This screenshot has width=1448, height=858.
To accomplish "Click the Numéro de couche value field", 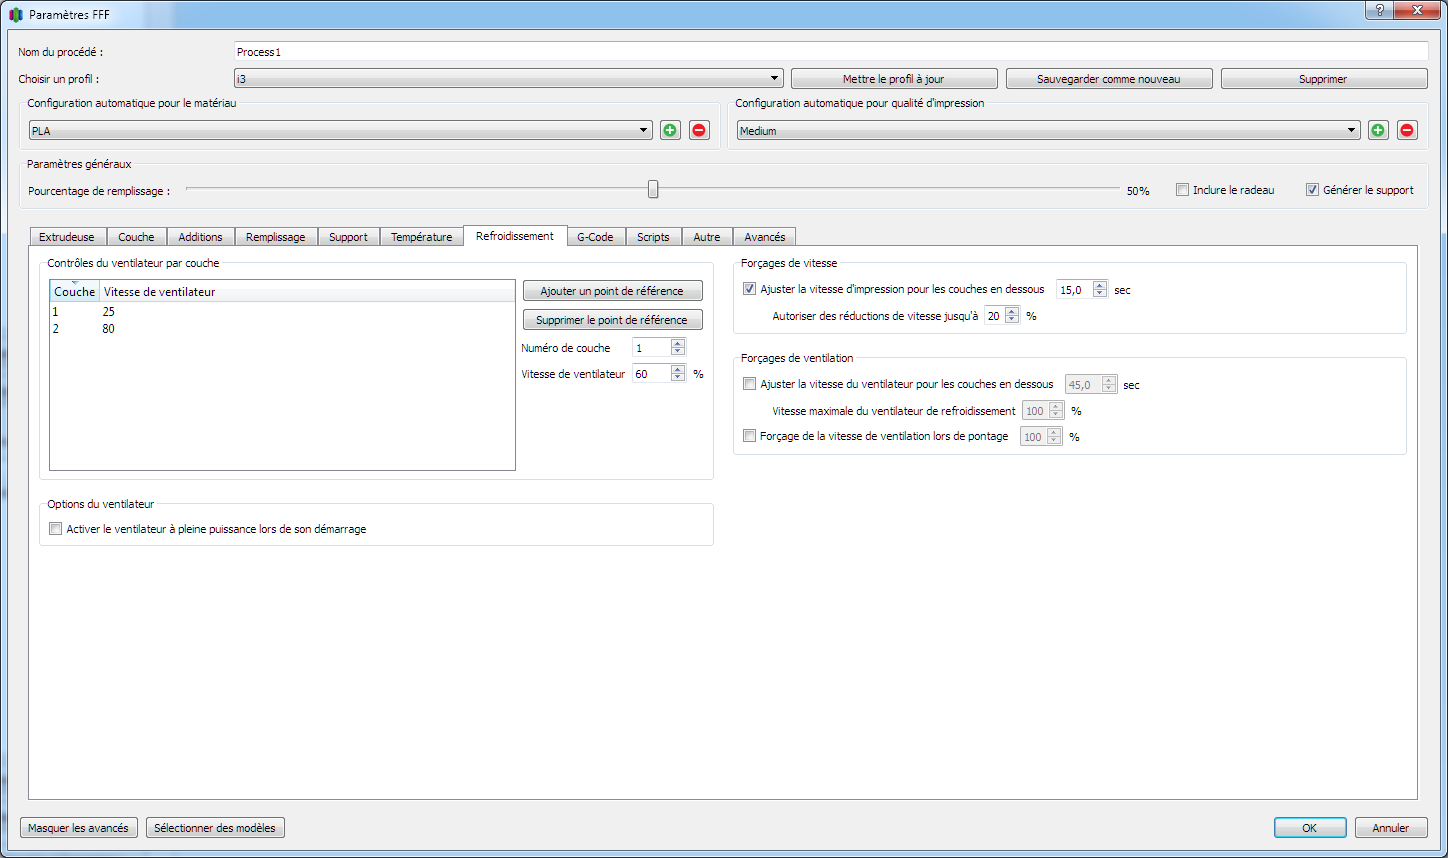I will [651, 347].
